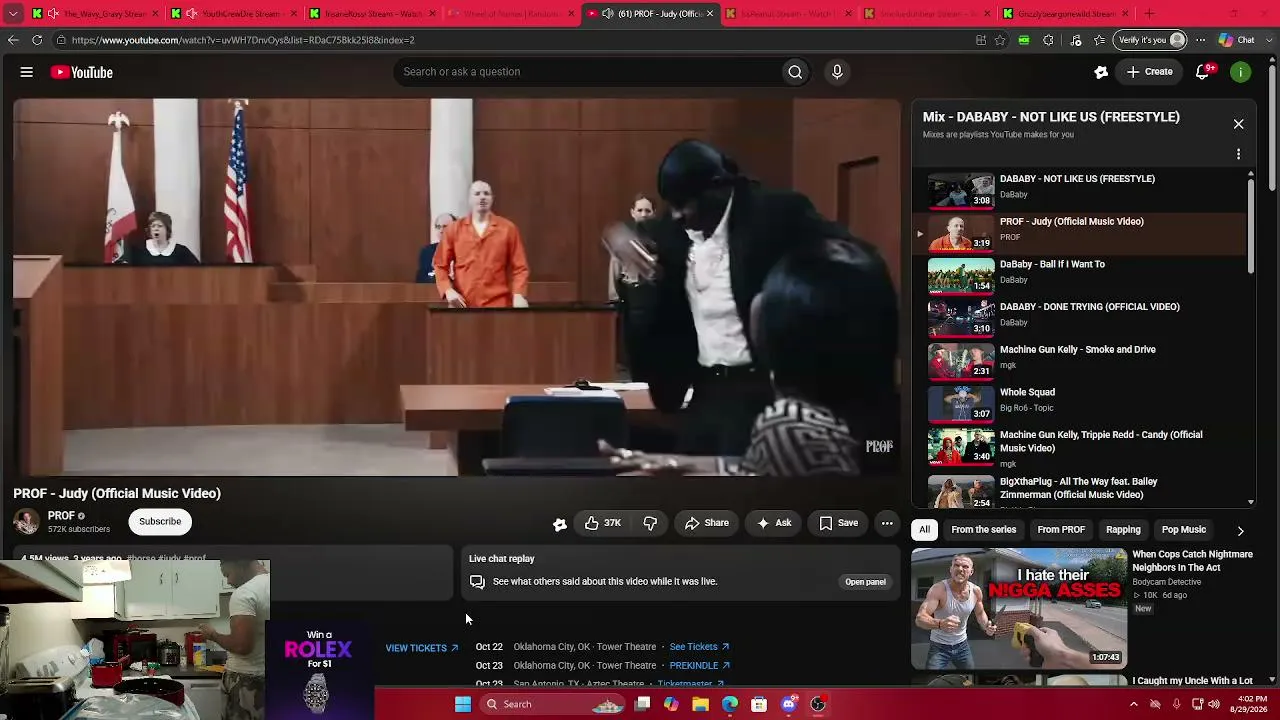The image size is (1280, 720).
Task: Open the YouTube account avatar menu
Action: click(x=1240, y=72)
